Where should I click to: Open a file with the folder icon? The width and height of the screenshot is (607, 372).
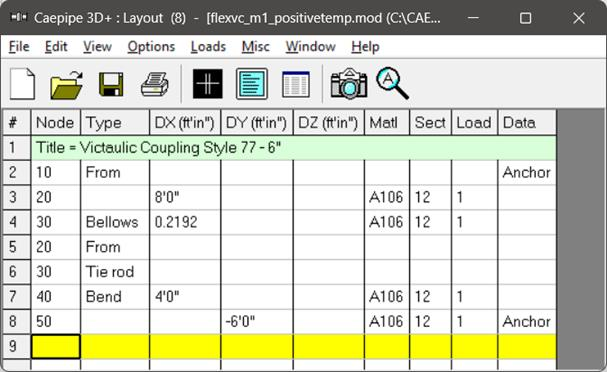pos(66,84)
